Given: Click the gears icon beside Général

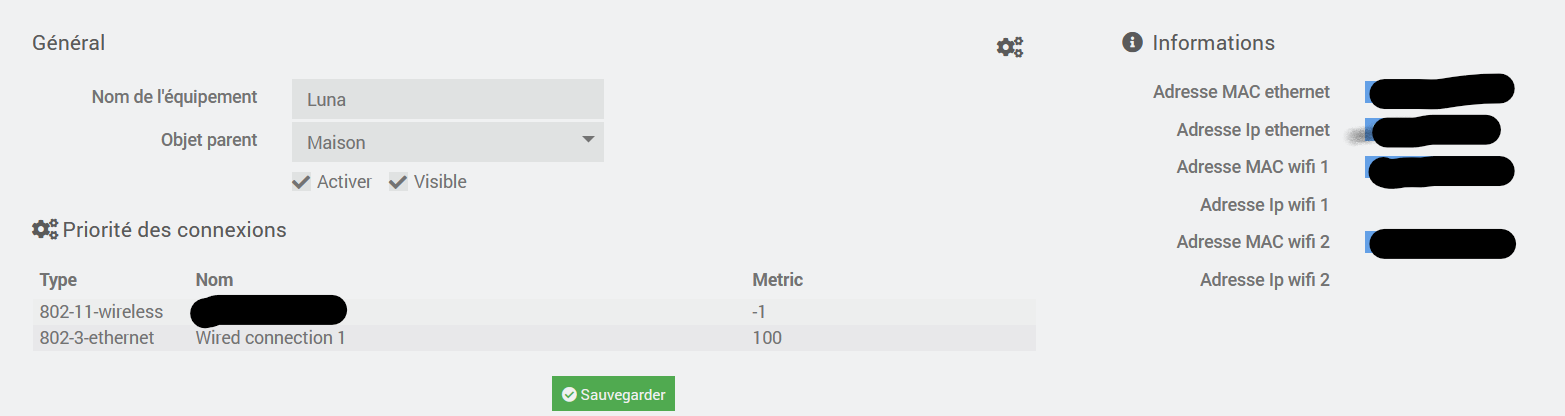Looking at the screenshot, I should tap(1010, 47).
